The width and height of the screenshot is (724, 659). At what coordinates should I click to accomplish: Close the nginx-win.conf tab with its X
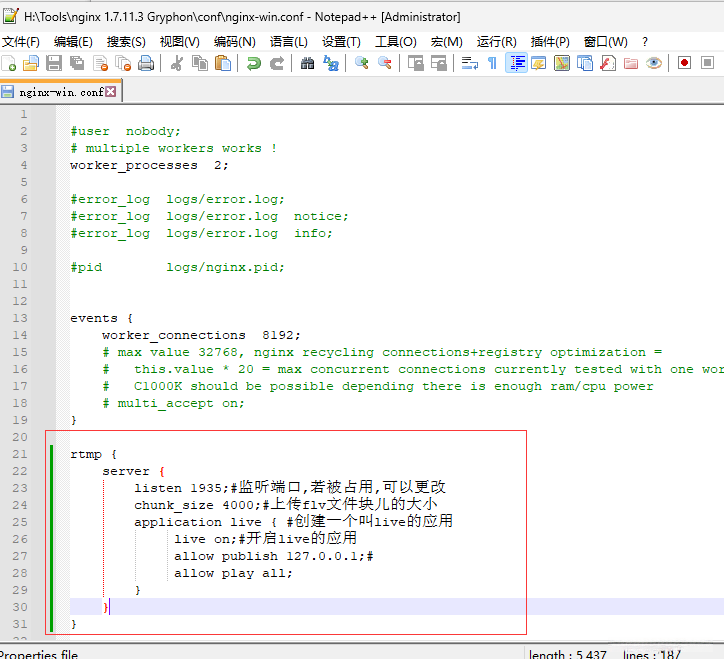tap(111, 92)
